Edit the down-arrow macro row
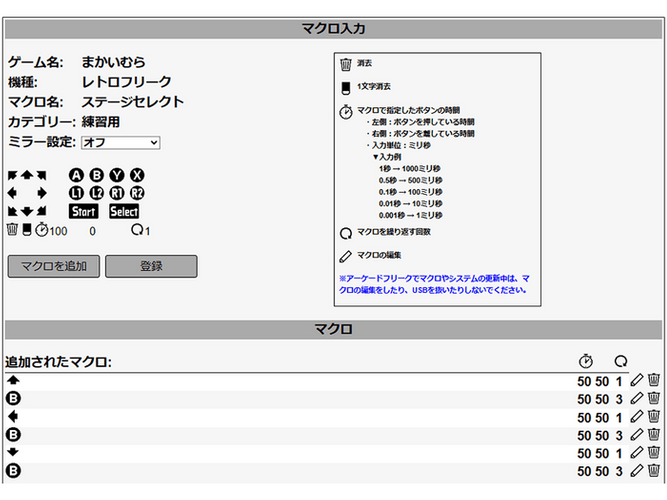 (x=636, y=452)
